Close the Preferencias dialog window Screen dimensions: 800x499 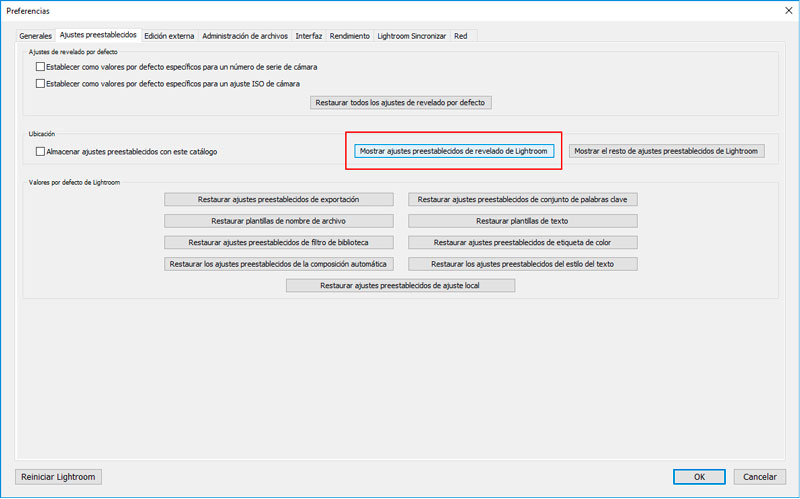[x=788, y=11]
